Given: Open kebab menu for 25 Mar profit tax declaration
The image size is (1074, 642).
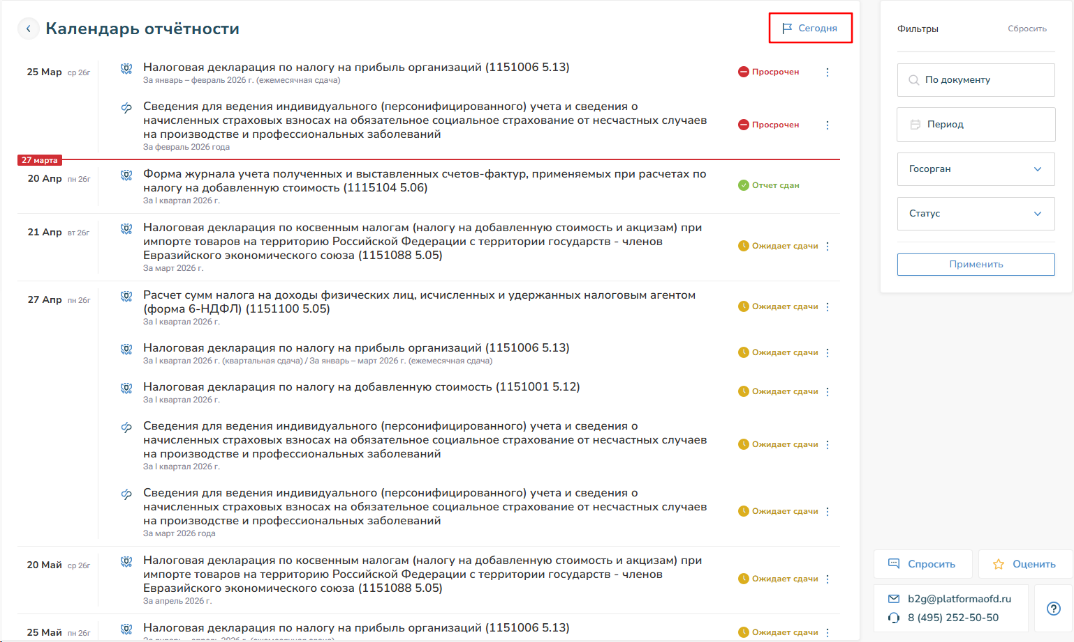Looking at the screenshot, I should 827,72.
